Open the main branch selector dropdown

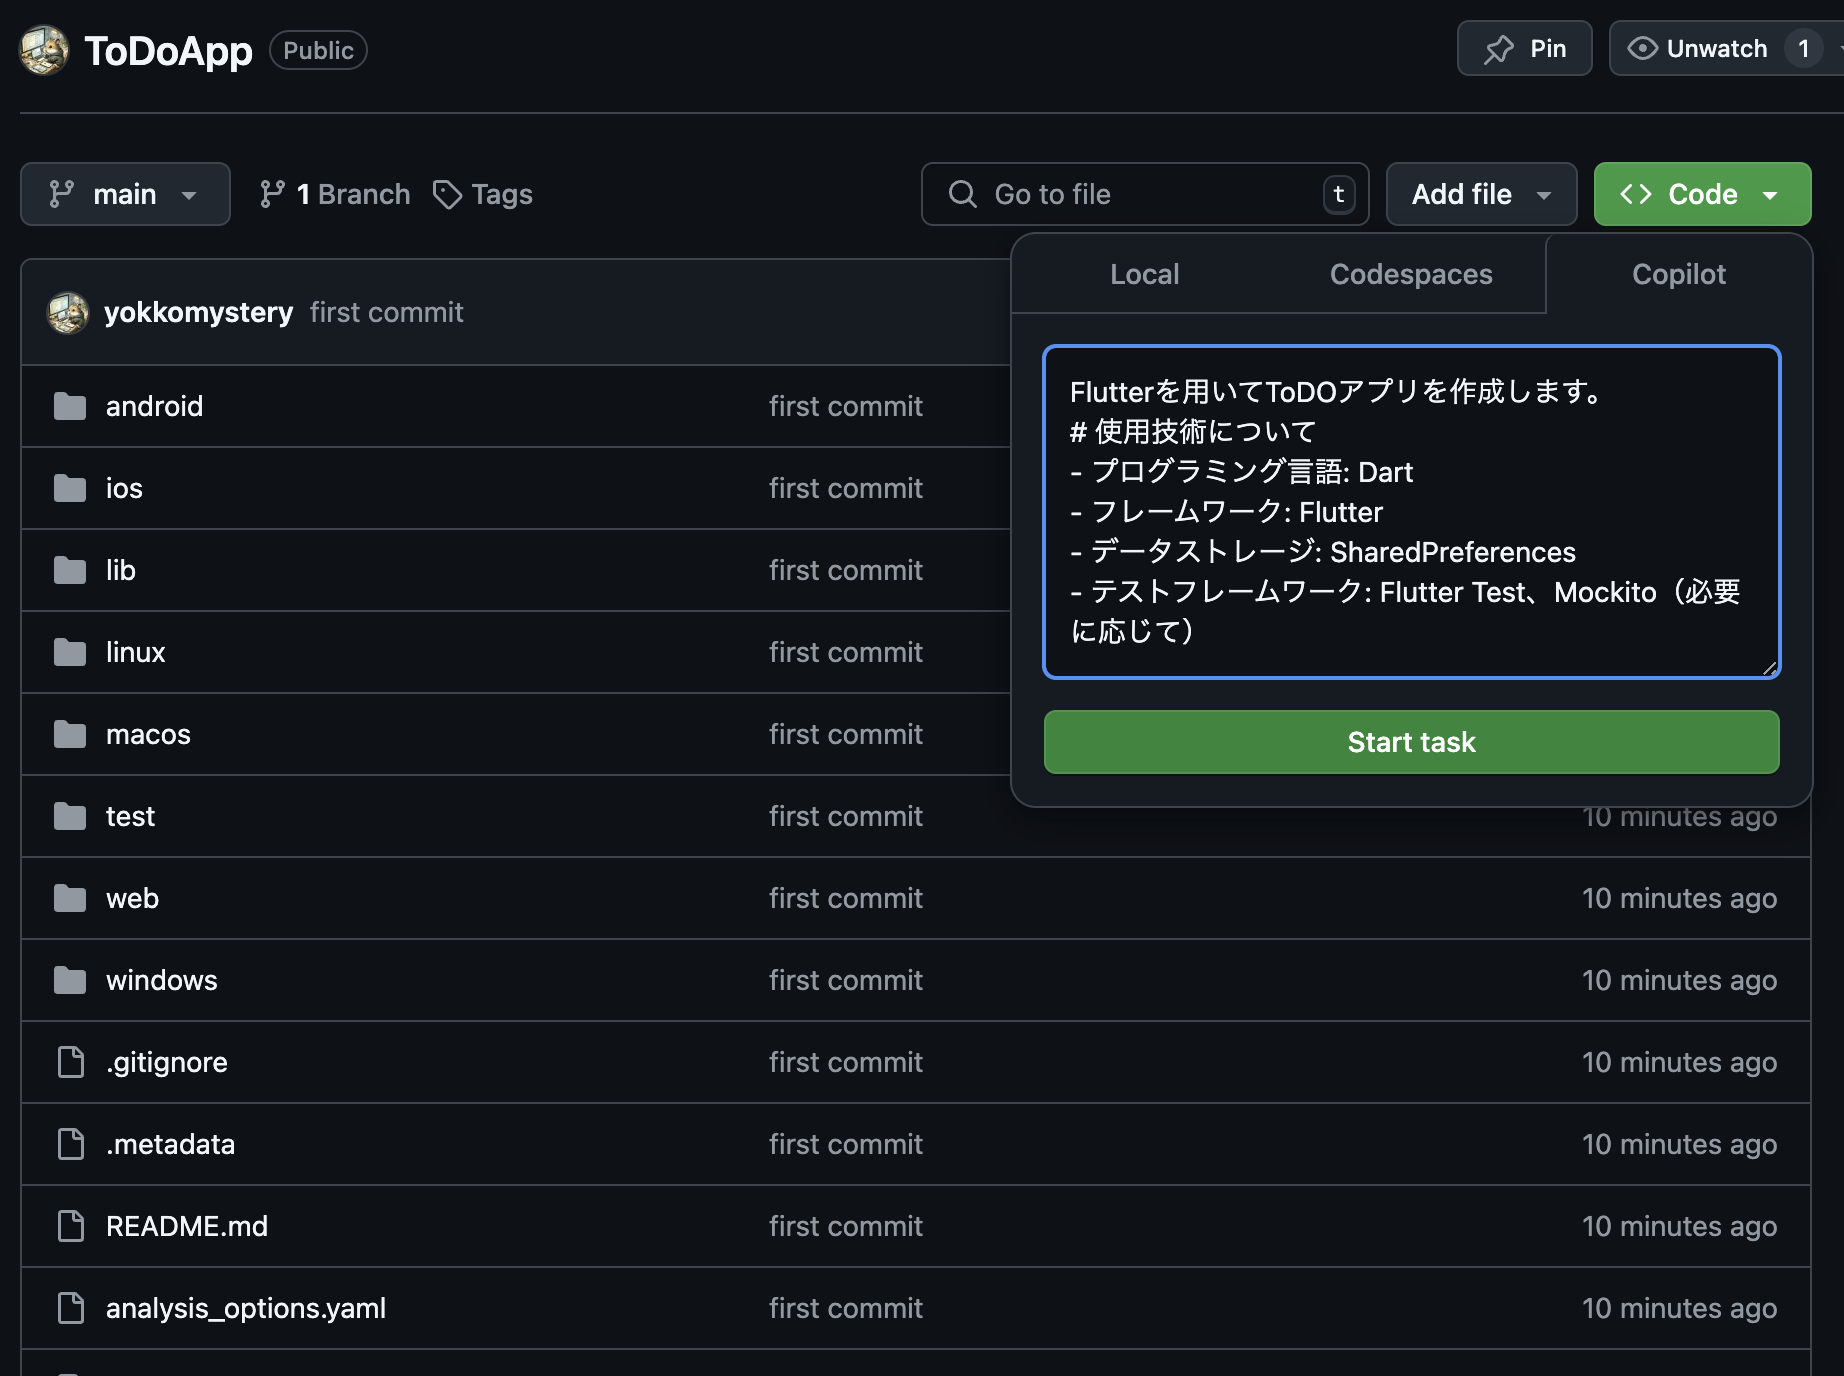click(125, 194)
